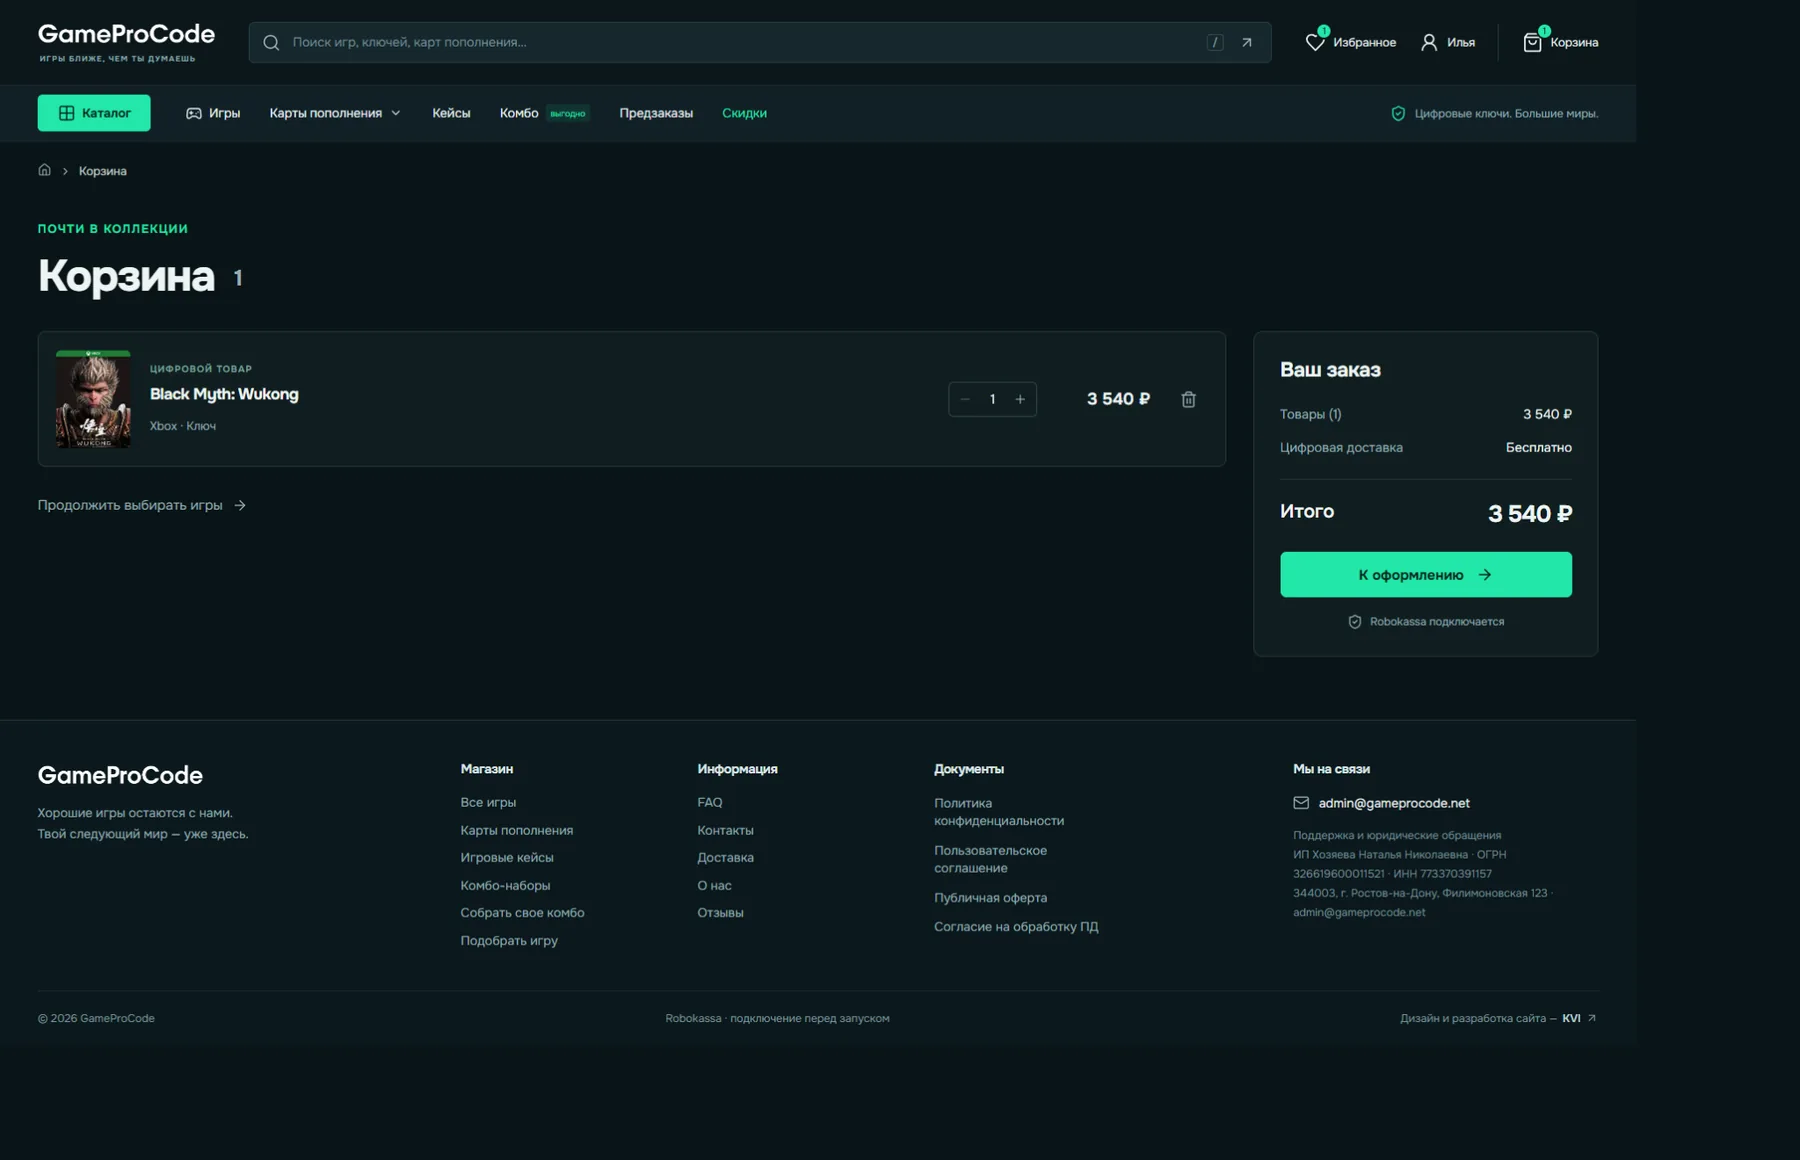Open Все игры footer link

point(488,802)
